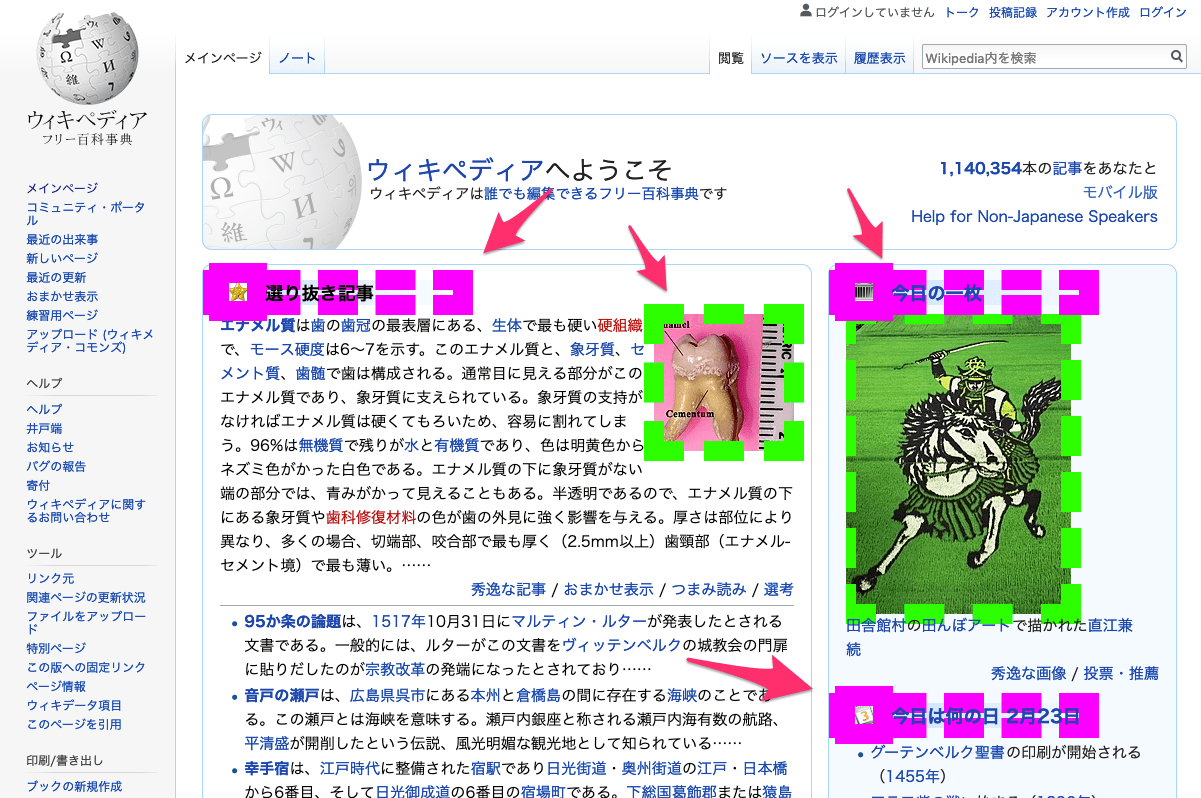Click ページ情報 in the sidebar
1201x798 pixels.
[x=56, y=686]
